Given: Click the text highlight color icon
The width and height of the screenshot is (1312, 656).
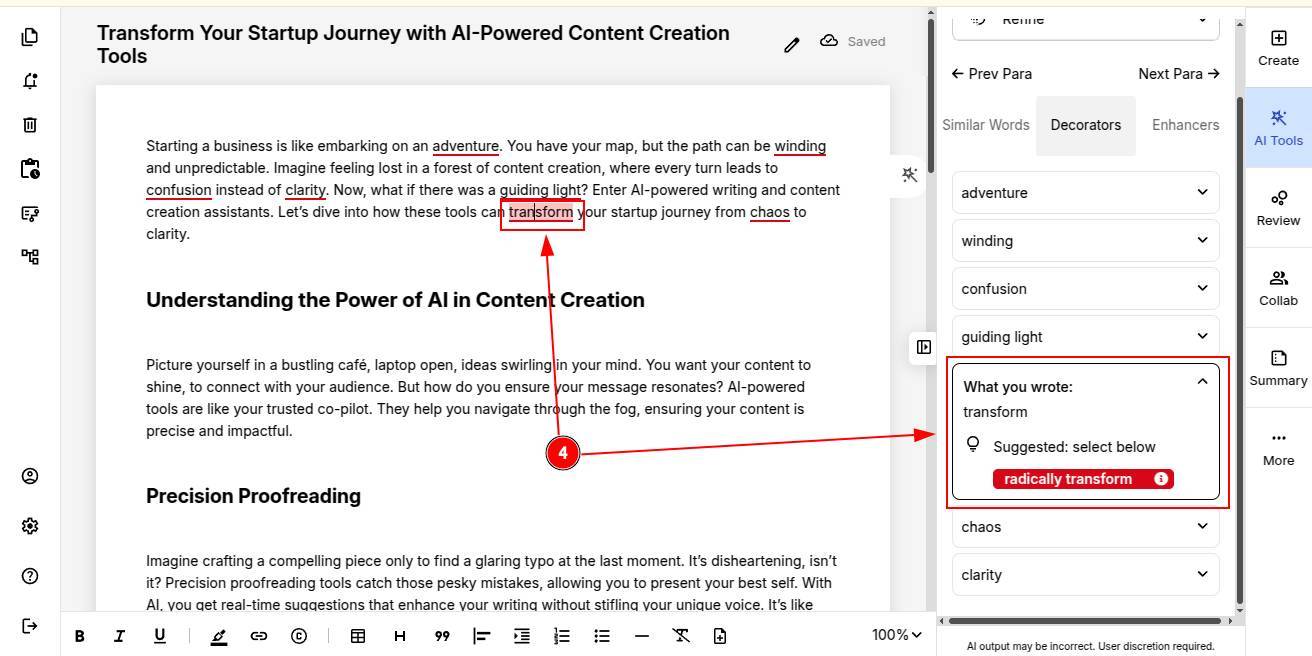Looking at the screenshot, I should coord(218,636).
